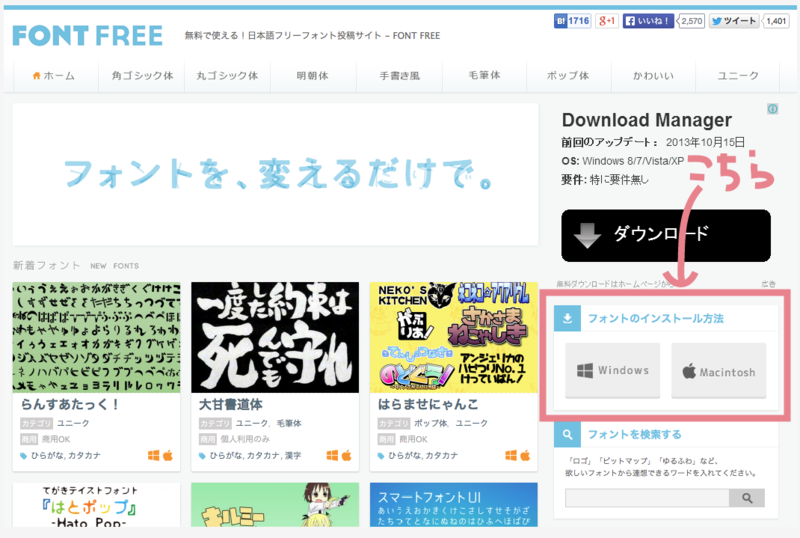800x538 pixels.
Task: Click the download icon beside フォントのインストール方法
Action: [567, 319]
